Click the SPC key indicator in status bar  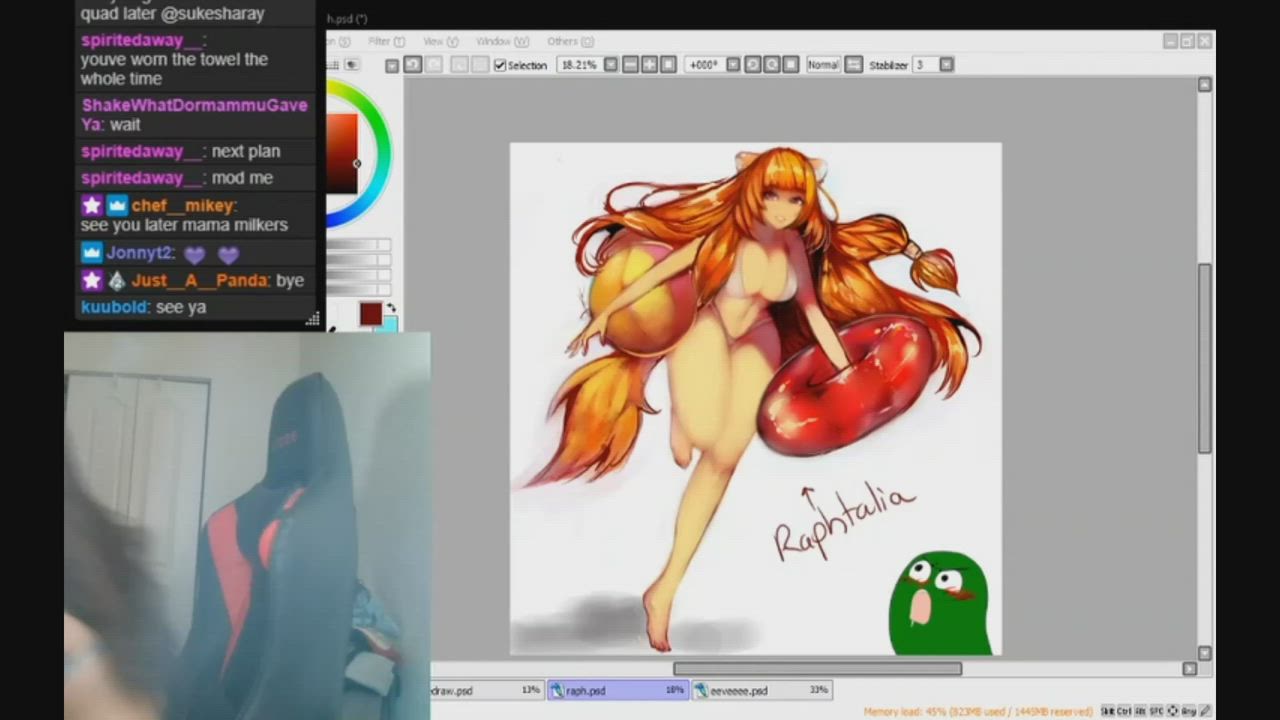tap(1157, 711)
